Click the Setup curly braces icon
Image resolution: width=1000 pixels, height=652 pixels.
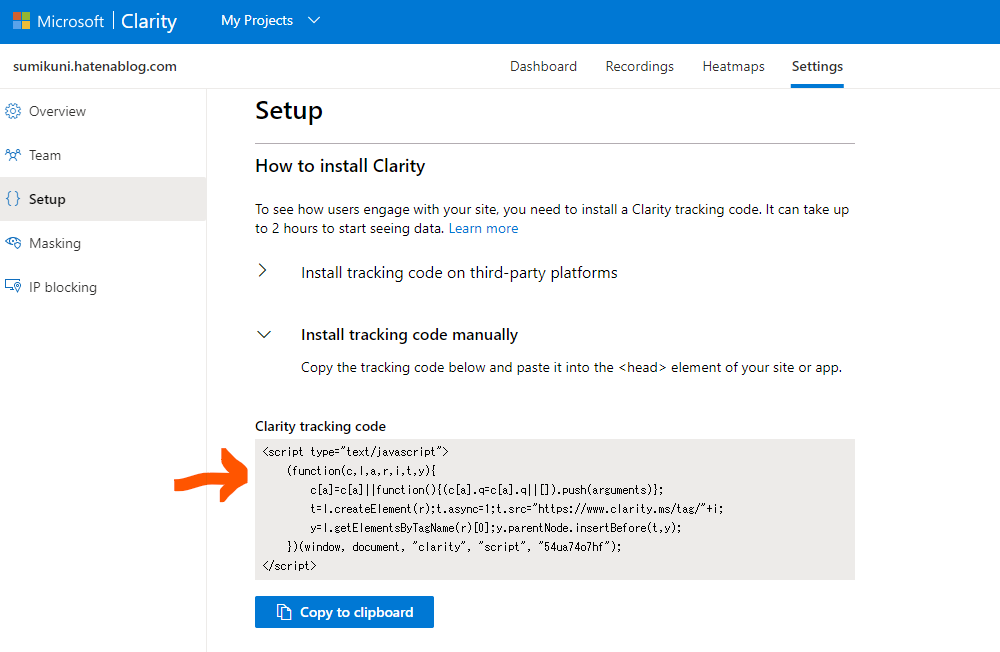(x=14, y=198)
